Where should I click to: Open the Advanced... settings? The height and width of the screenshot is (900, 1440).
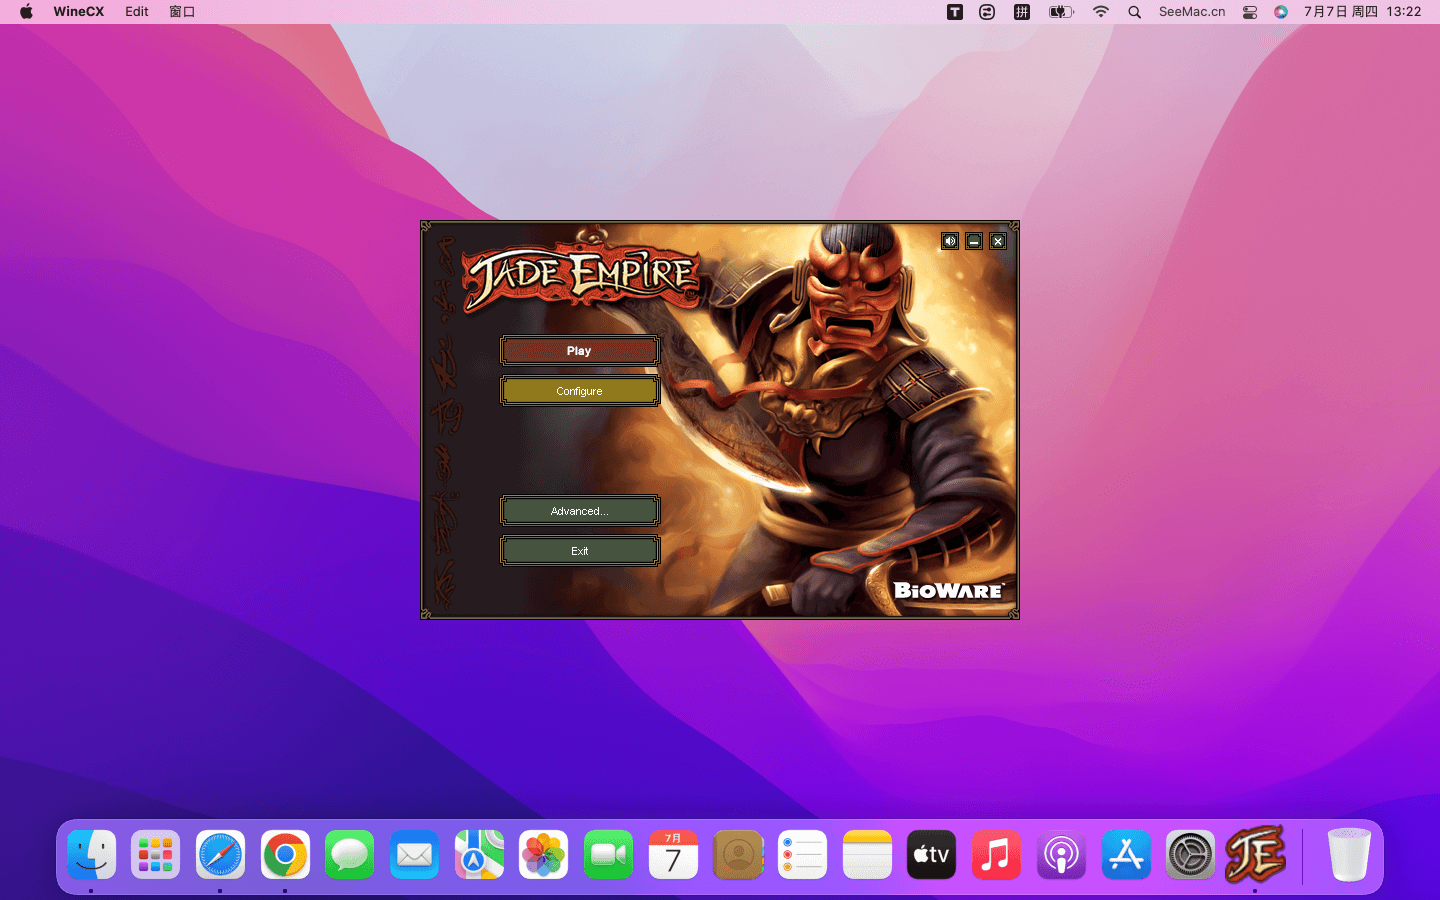pyautogui.click(x=580, y=511)
